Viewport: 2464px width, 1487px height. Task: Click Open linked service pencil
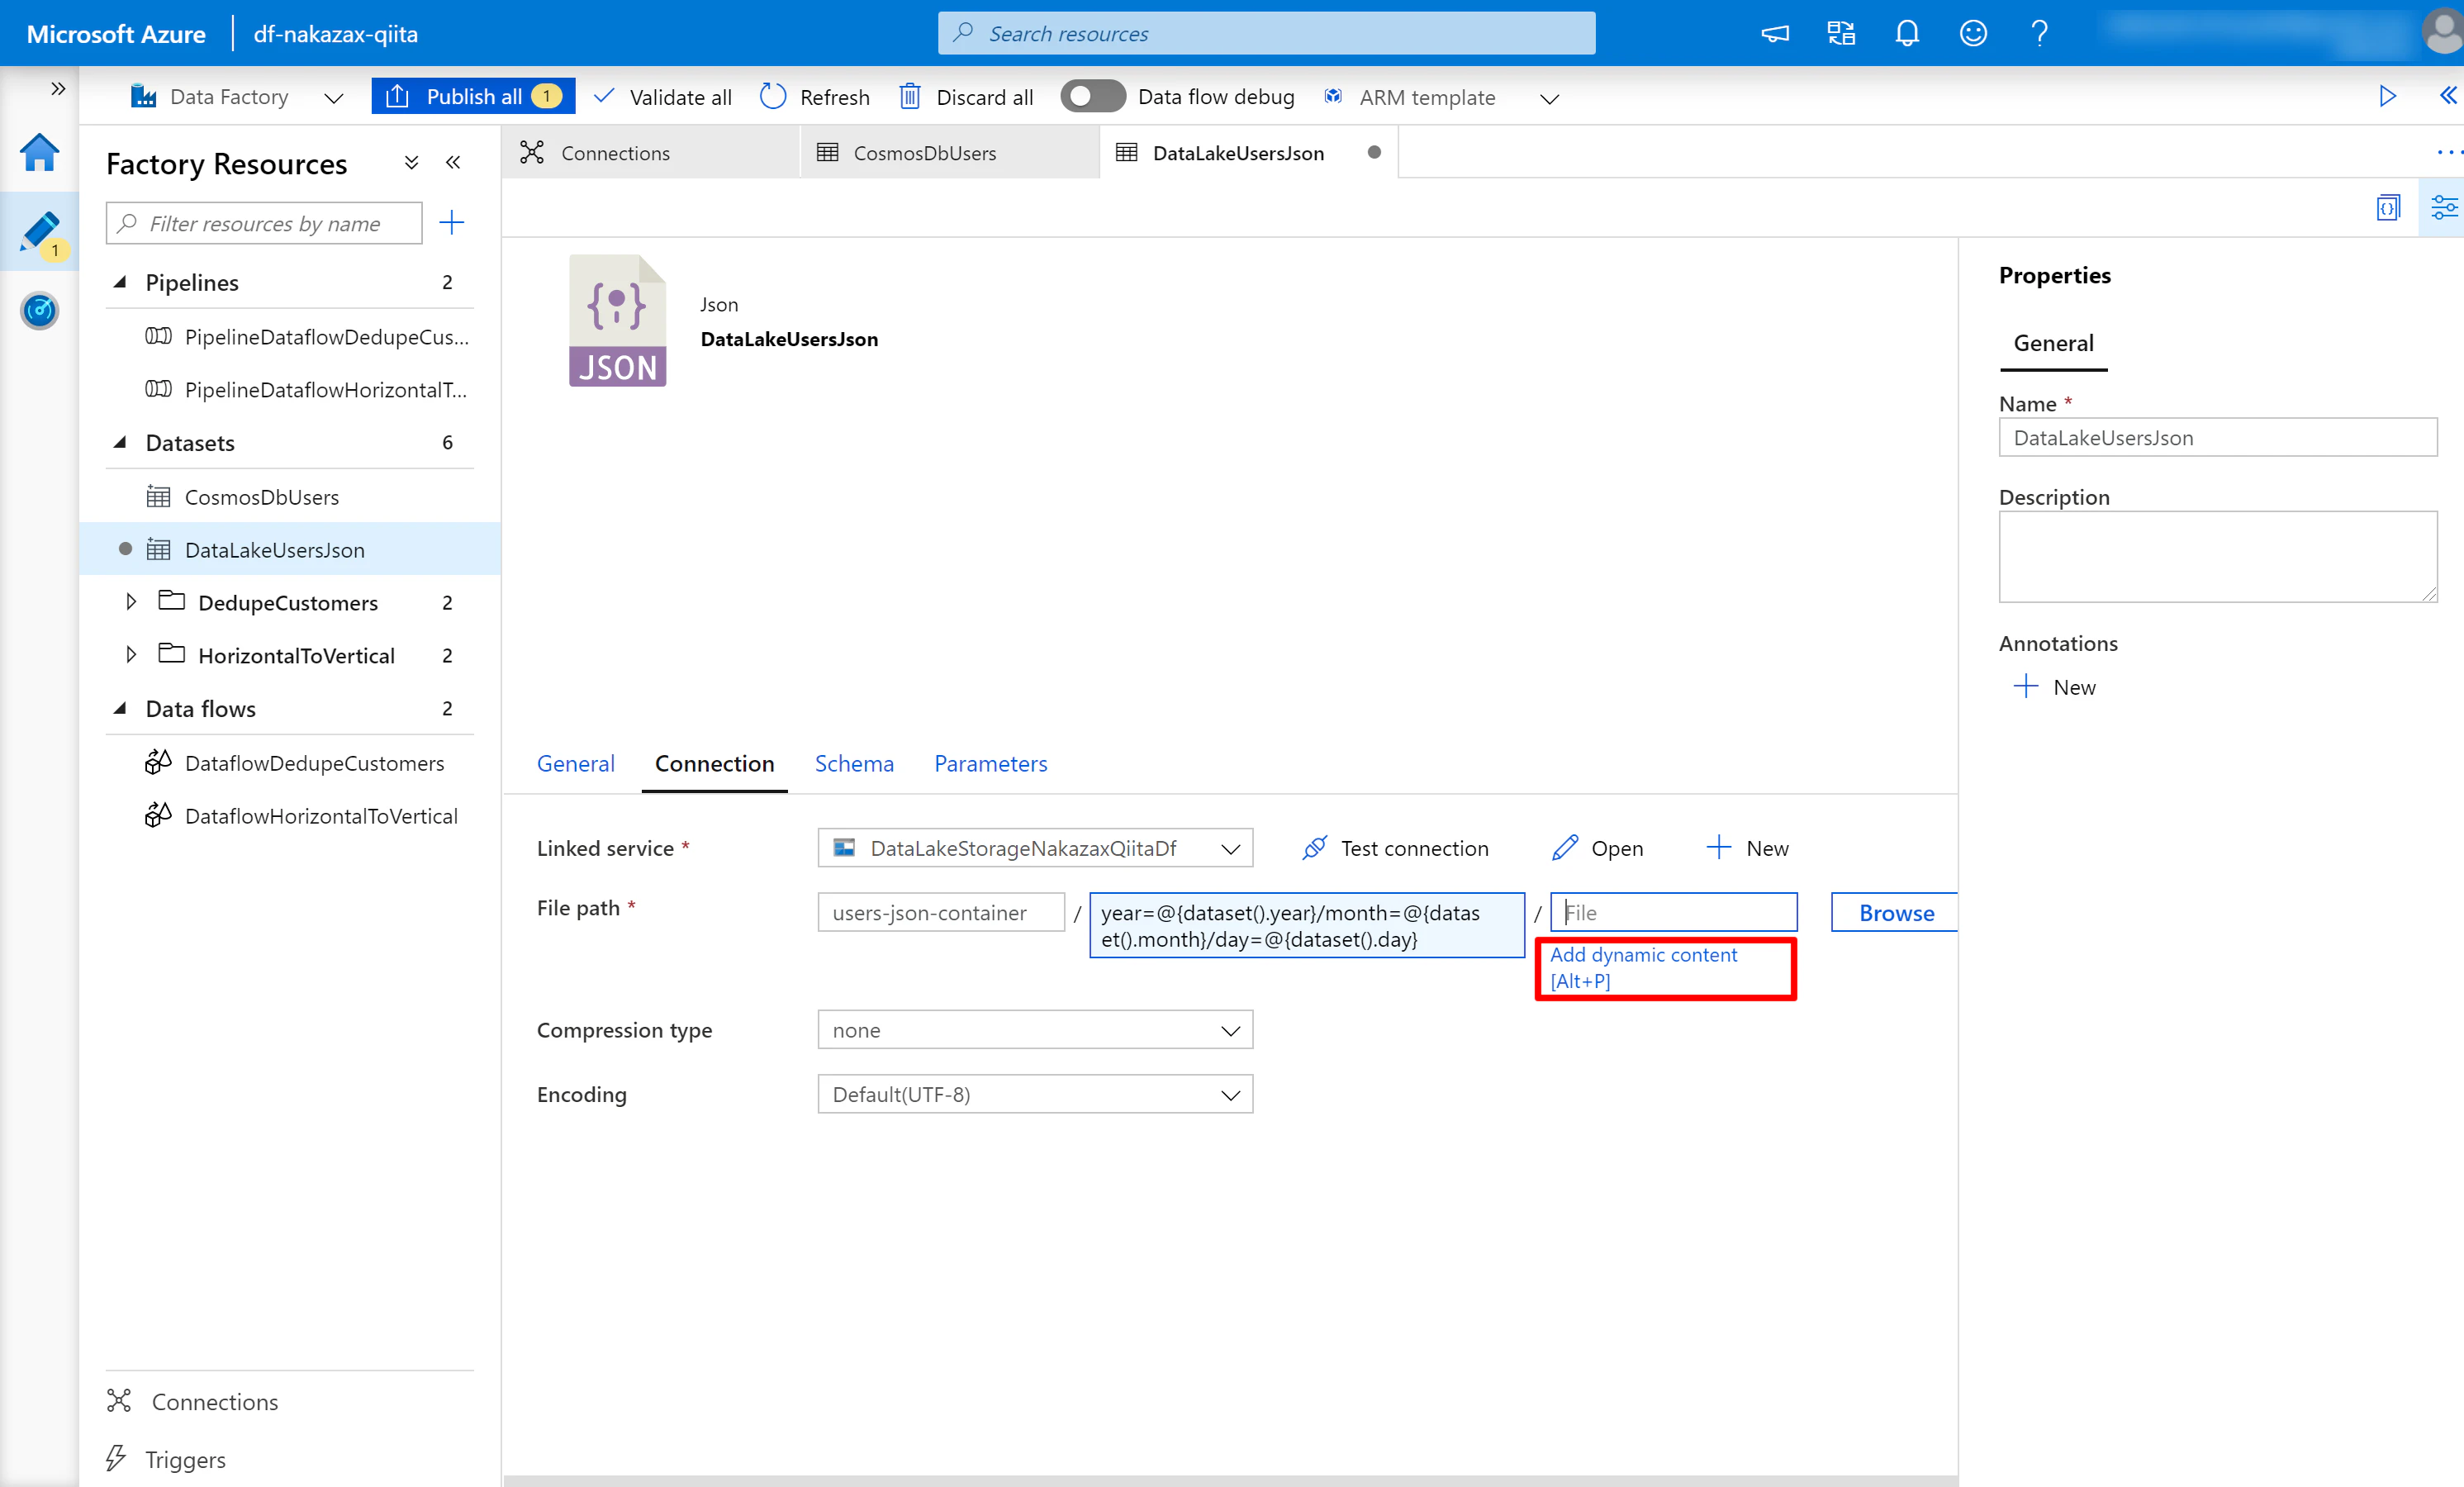(1597, 847)
